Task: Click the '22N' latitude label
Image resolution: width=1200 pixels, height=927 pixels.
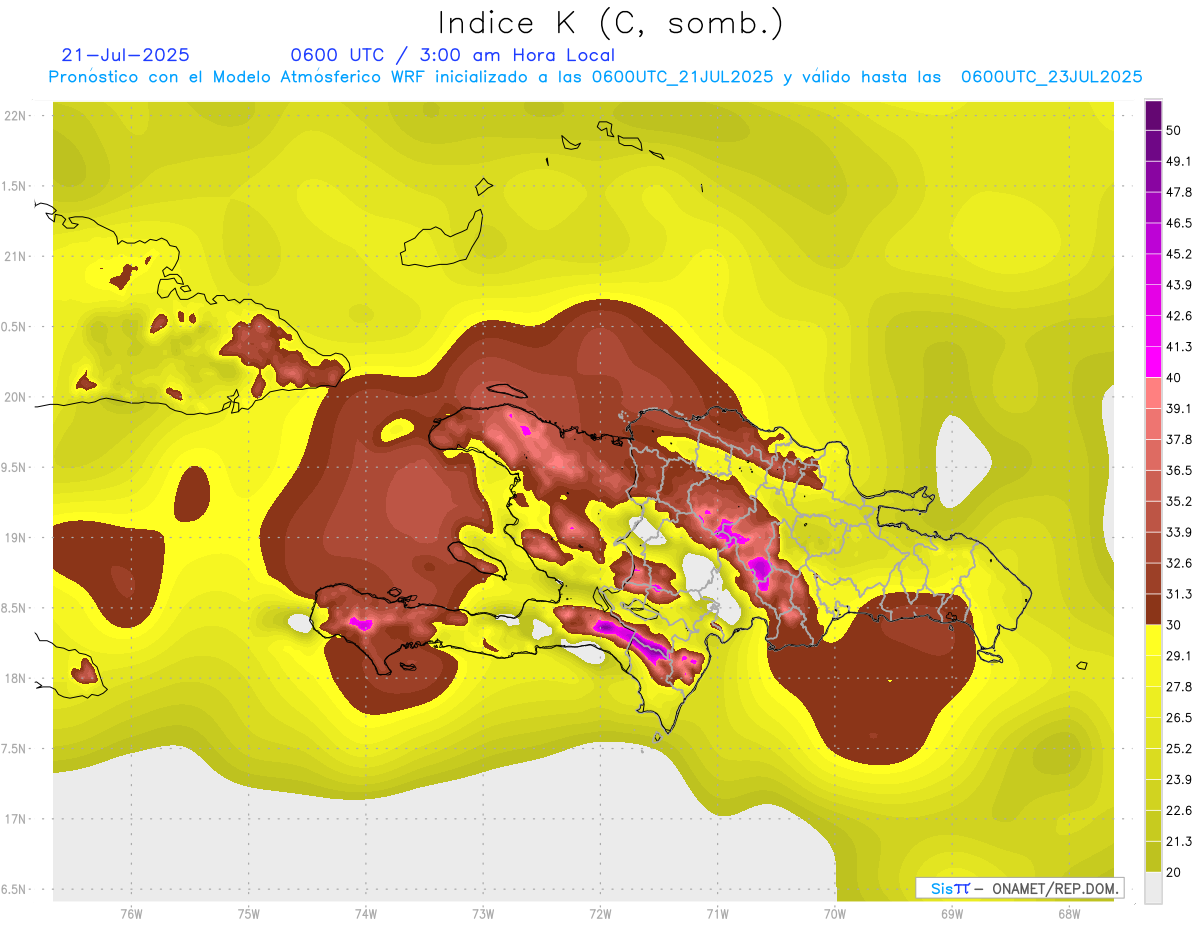Action: coord(15,116)
